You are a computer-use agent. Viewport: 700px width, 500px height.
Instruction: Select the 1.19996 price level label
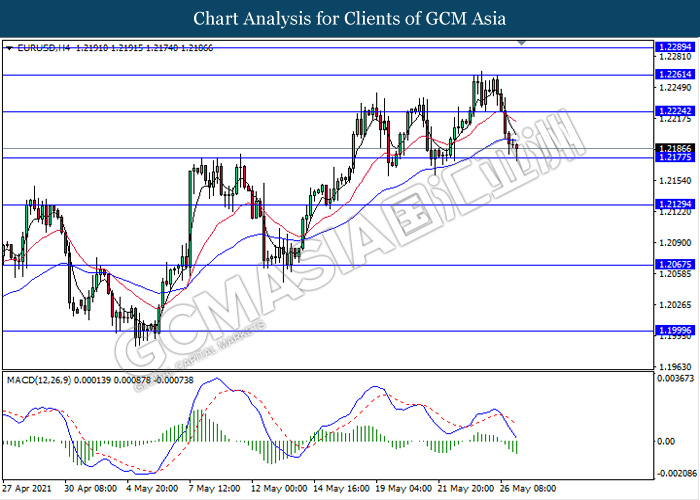point(675,330)
